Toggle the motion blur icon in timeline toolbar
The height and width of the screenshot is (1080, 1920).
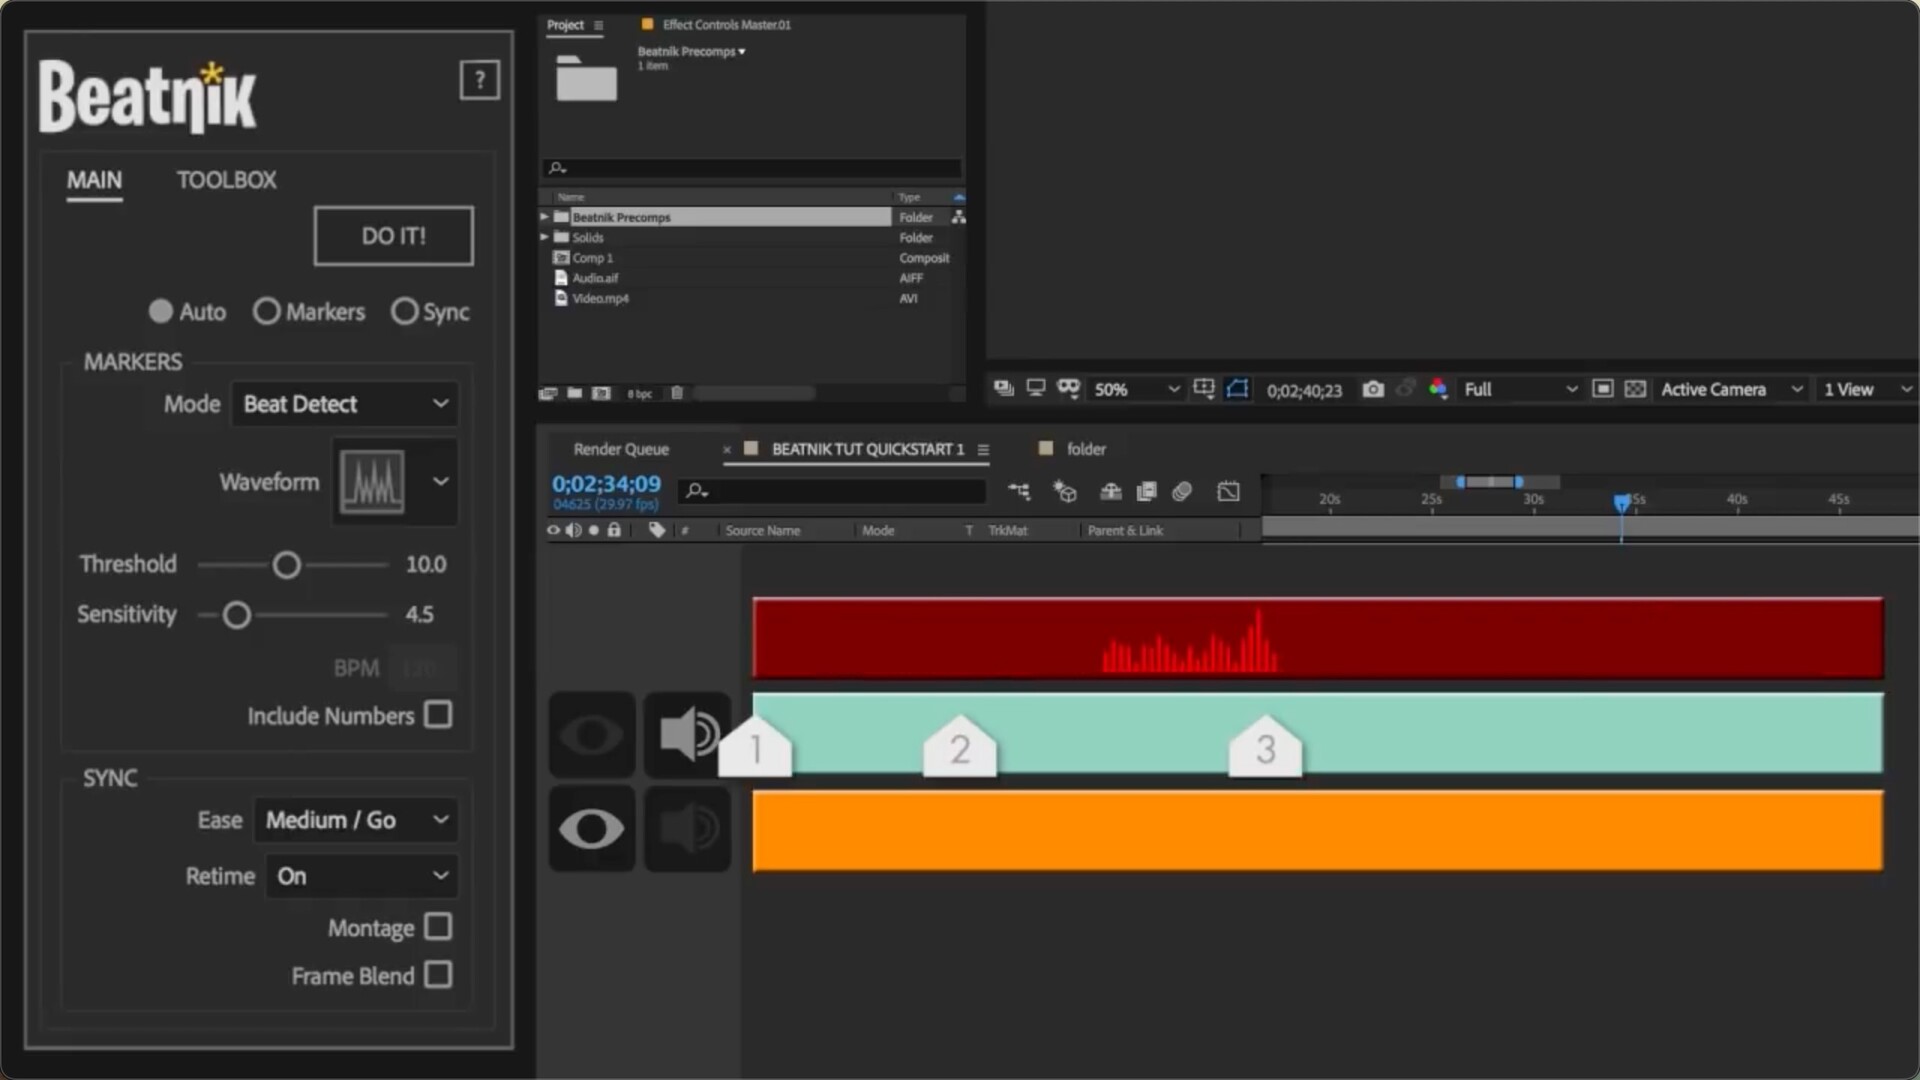click(x=1182, y=491)
